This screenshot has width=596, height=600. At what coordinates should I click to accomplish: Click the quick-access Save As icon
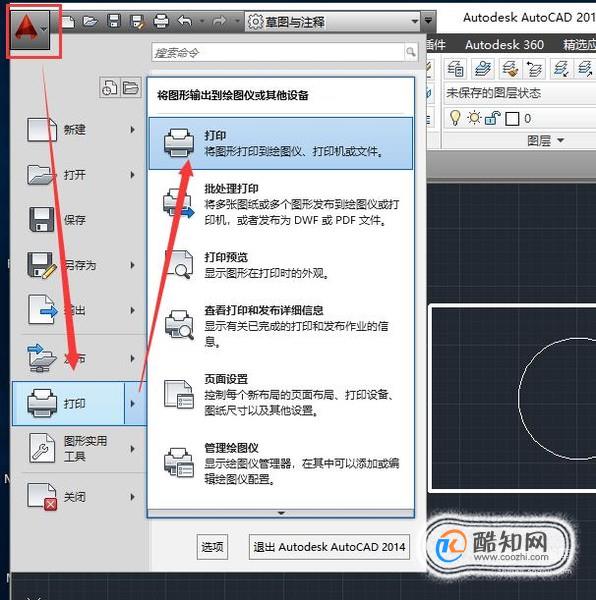(x=137, y=21)
